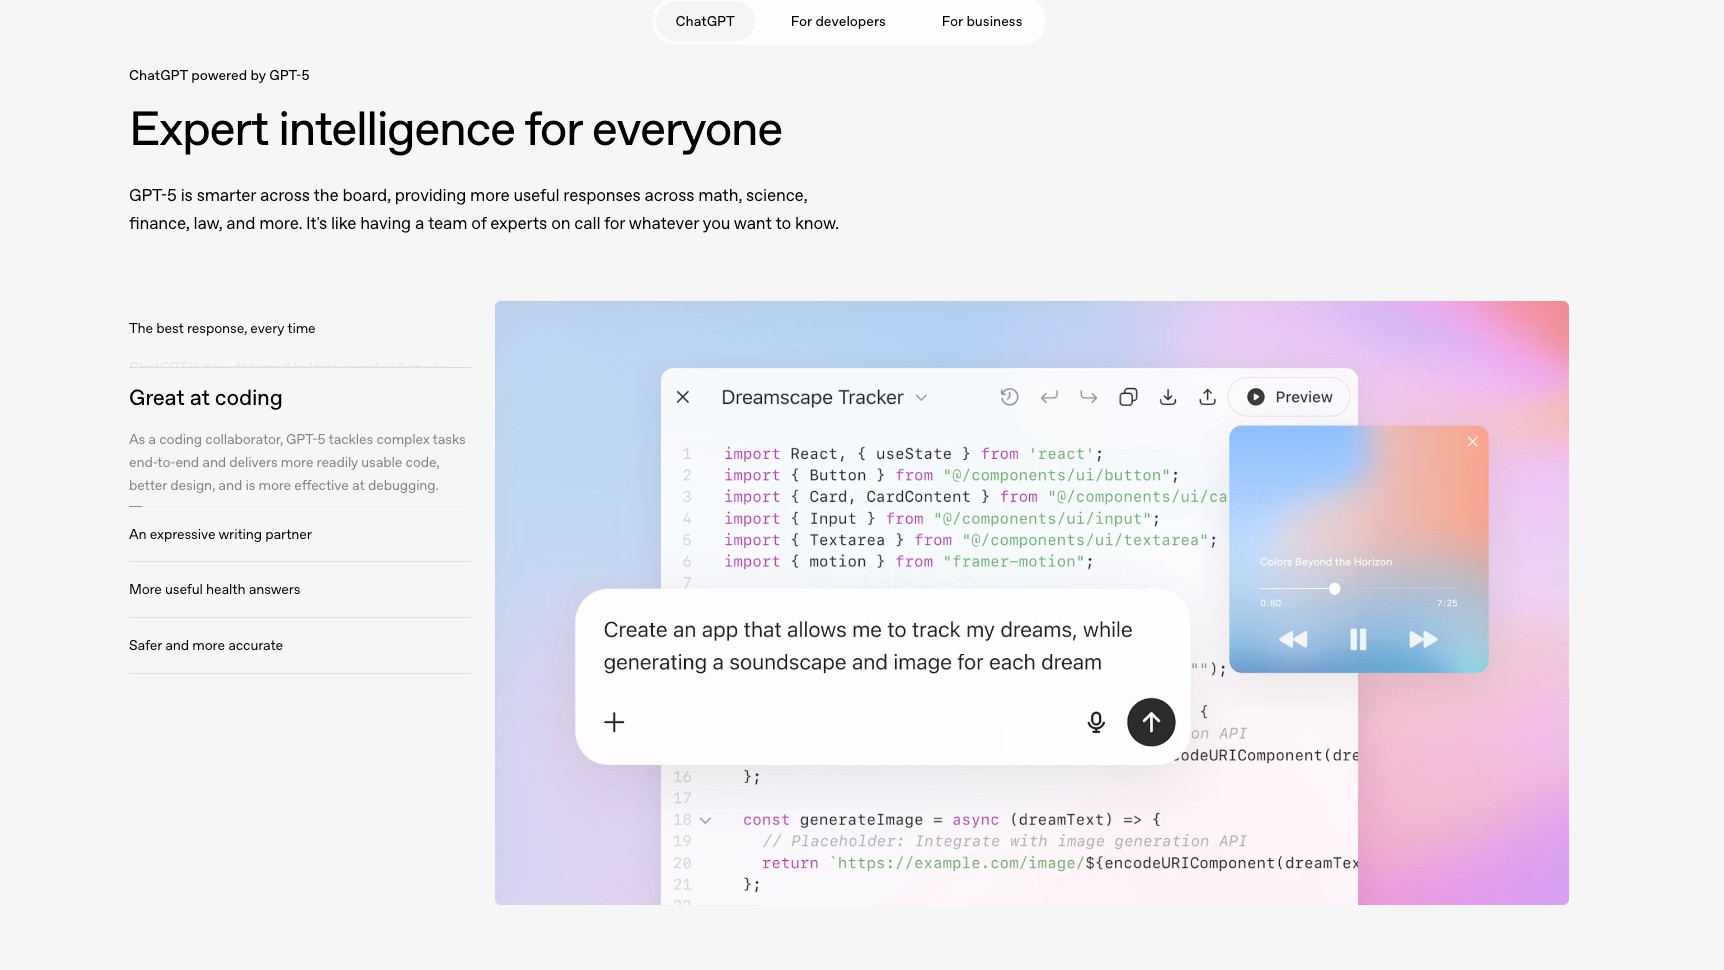Select the For business tab

[981, 21]
